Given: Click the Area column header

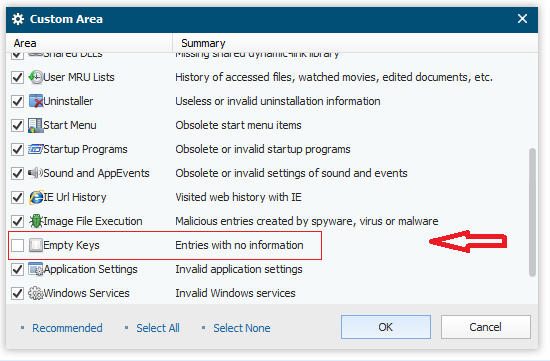Looking at the screenshot, I should [89, 43].
